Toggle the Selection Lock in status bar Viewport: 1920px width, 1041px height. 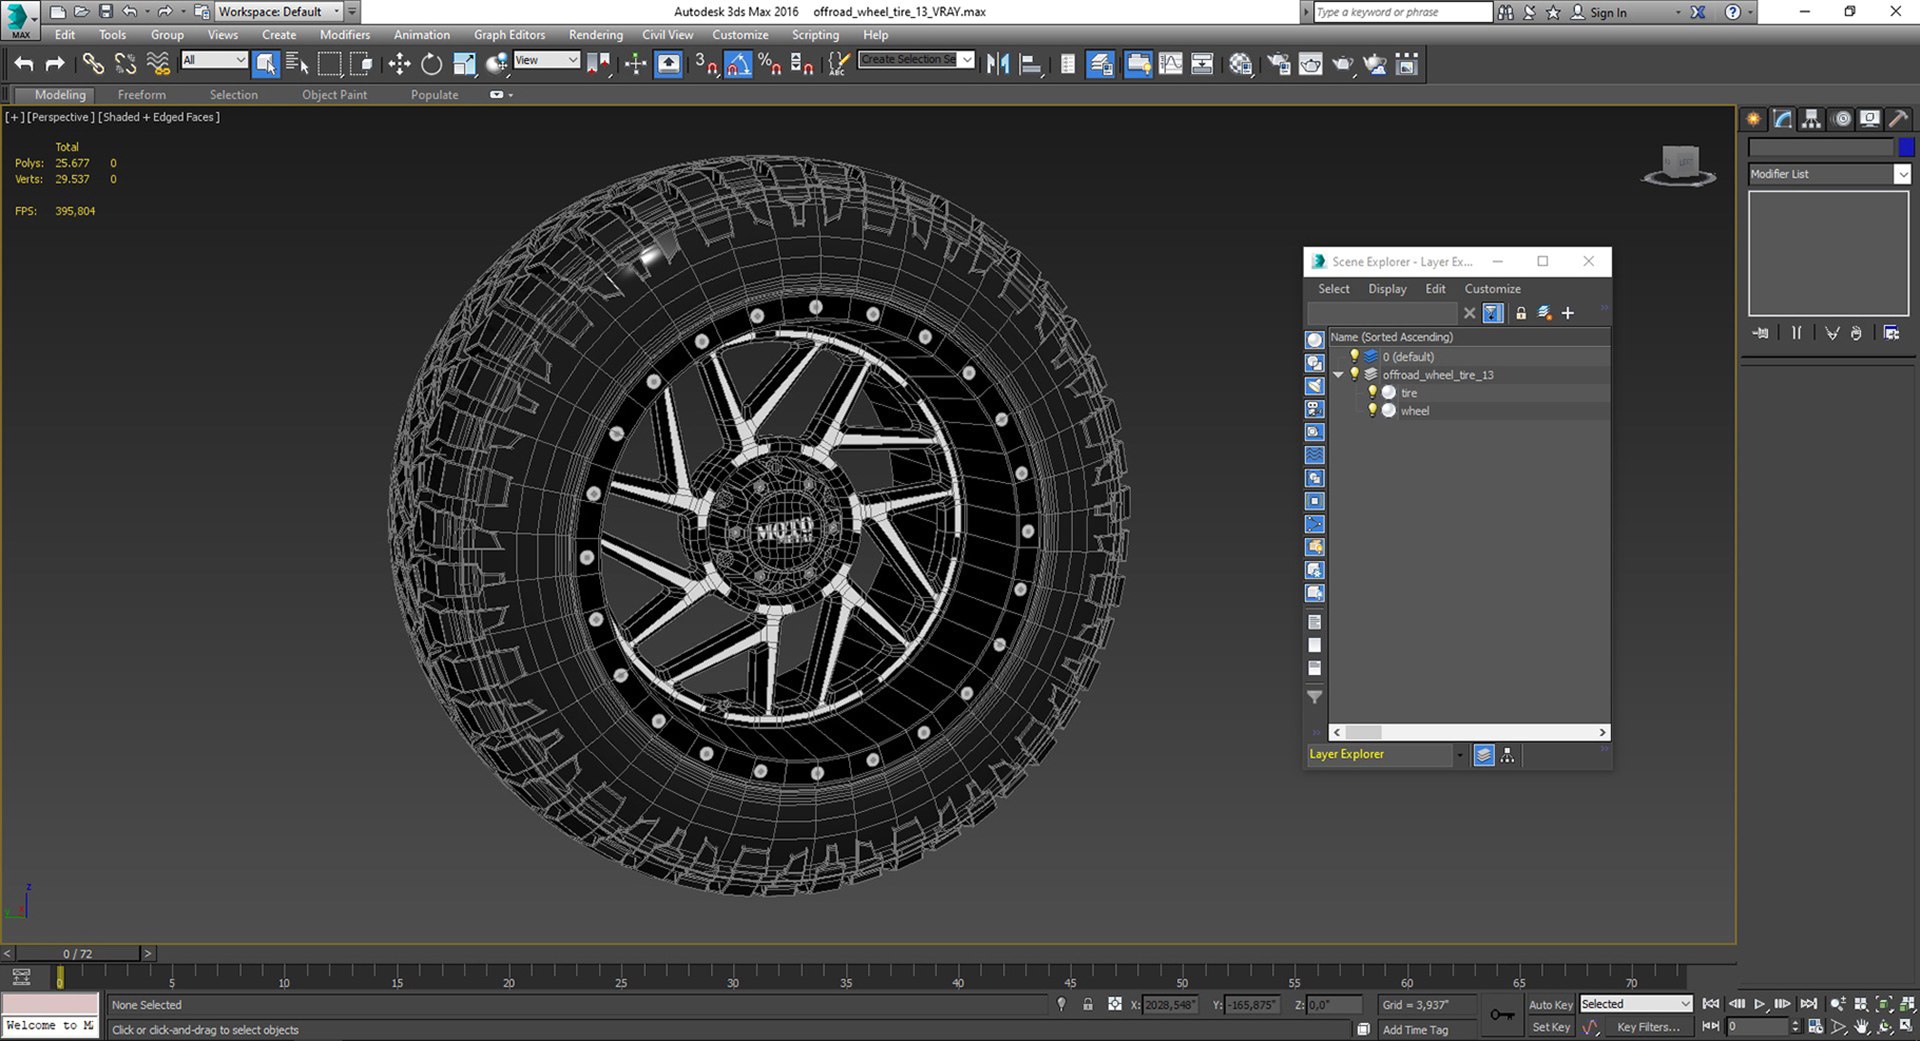click(1088, 1004)
